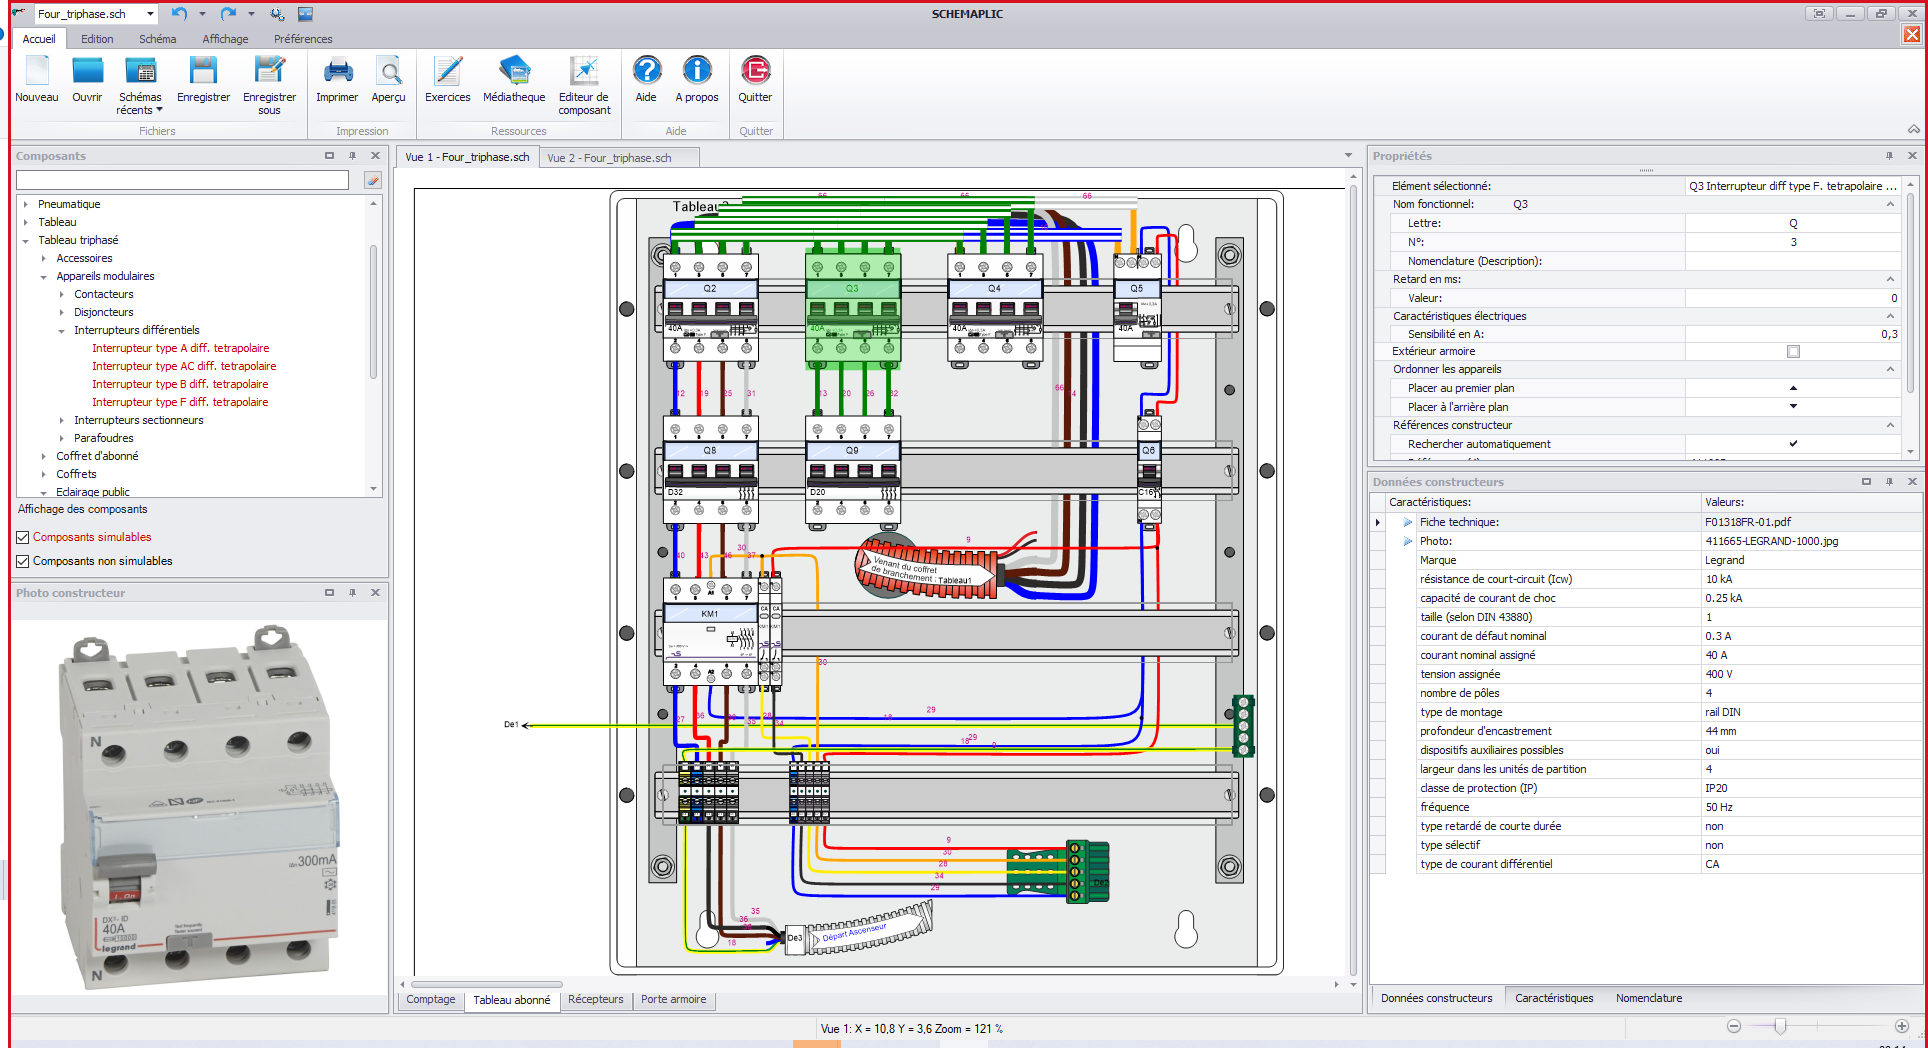Viewport: 1928px width, 1048px height.
Task: Expand the Contacteurs tree node
Action: click(62, 295)
